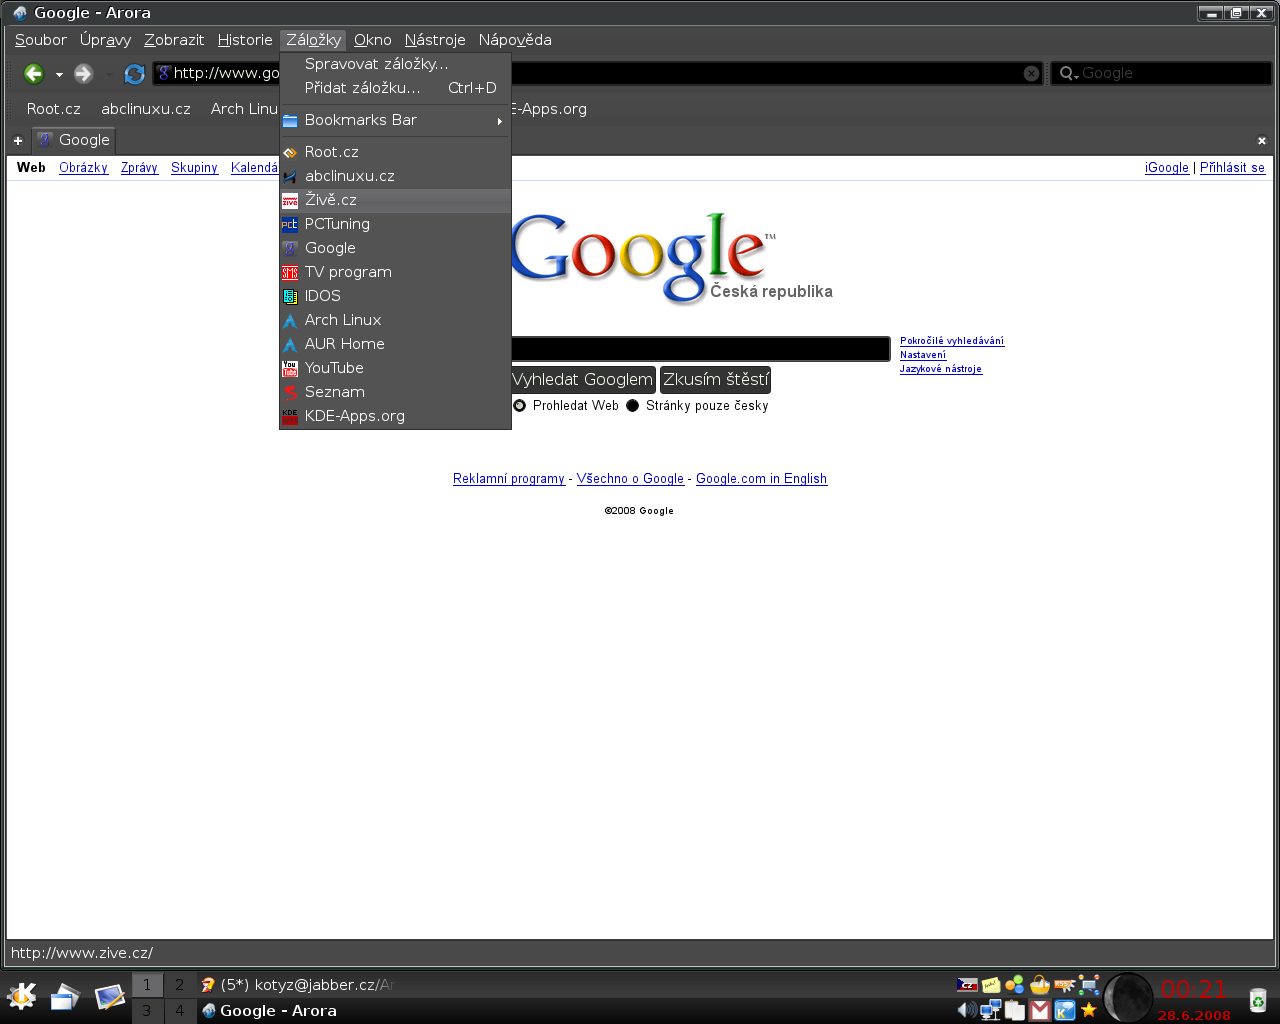
Task: Choose Spravovat záložky in the menu
Action: [395, 64]
